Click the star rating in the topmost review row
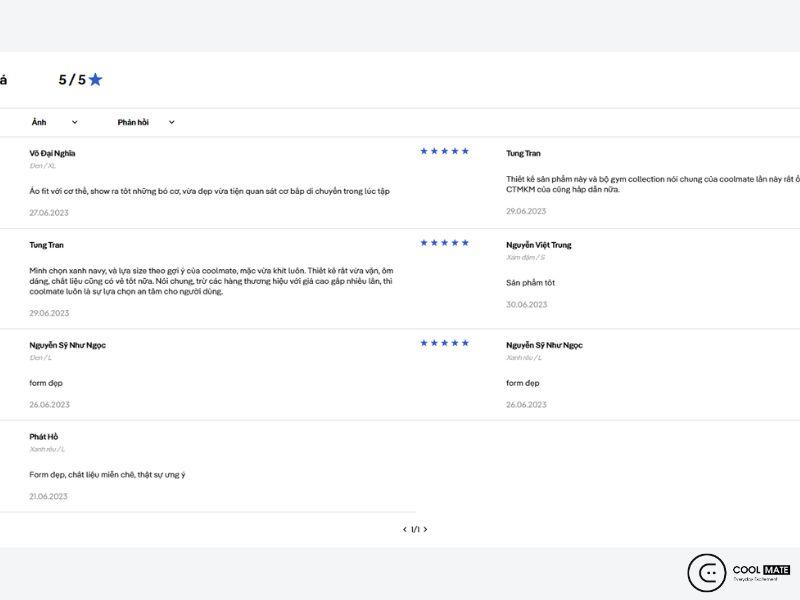 pos(444,151)
